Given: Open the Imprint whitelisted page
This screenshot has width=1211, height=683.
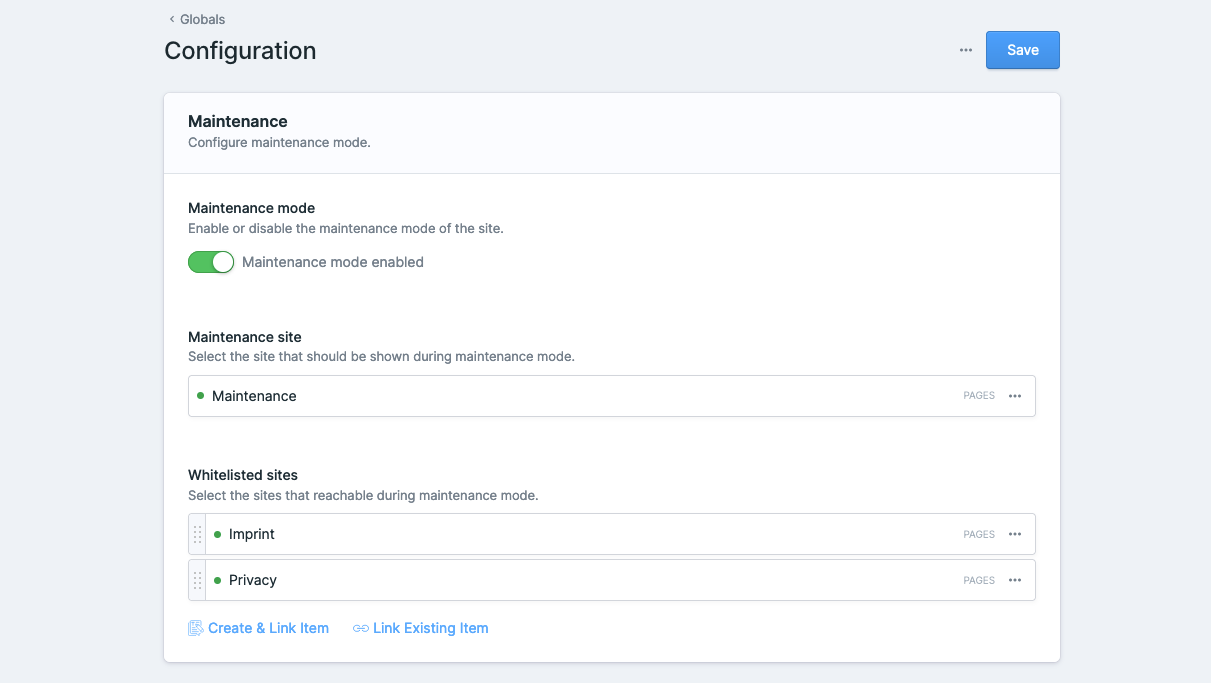Looking at the screenshot, I should tap(252, 534).
